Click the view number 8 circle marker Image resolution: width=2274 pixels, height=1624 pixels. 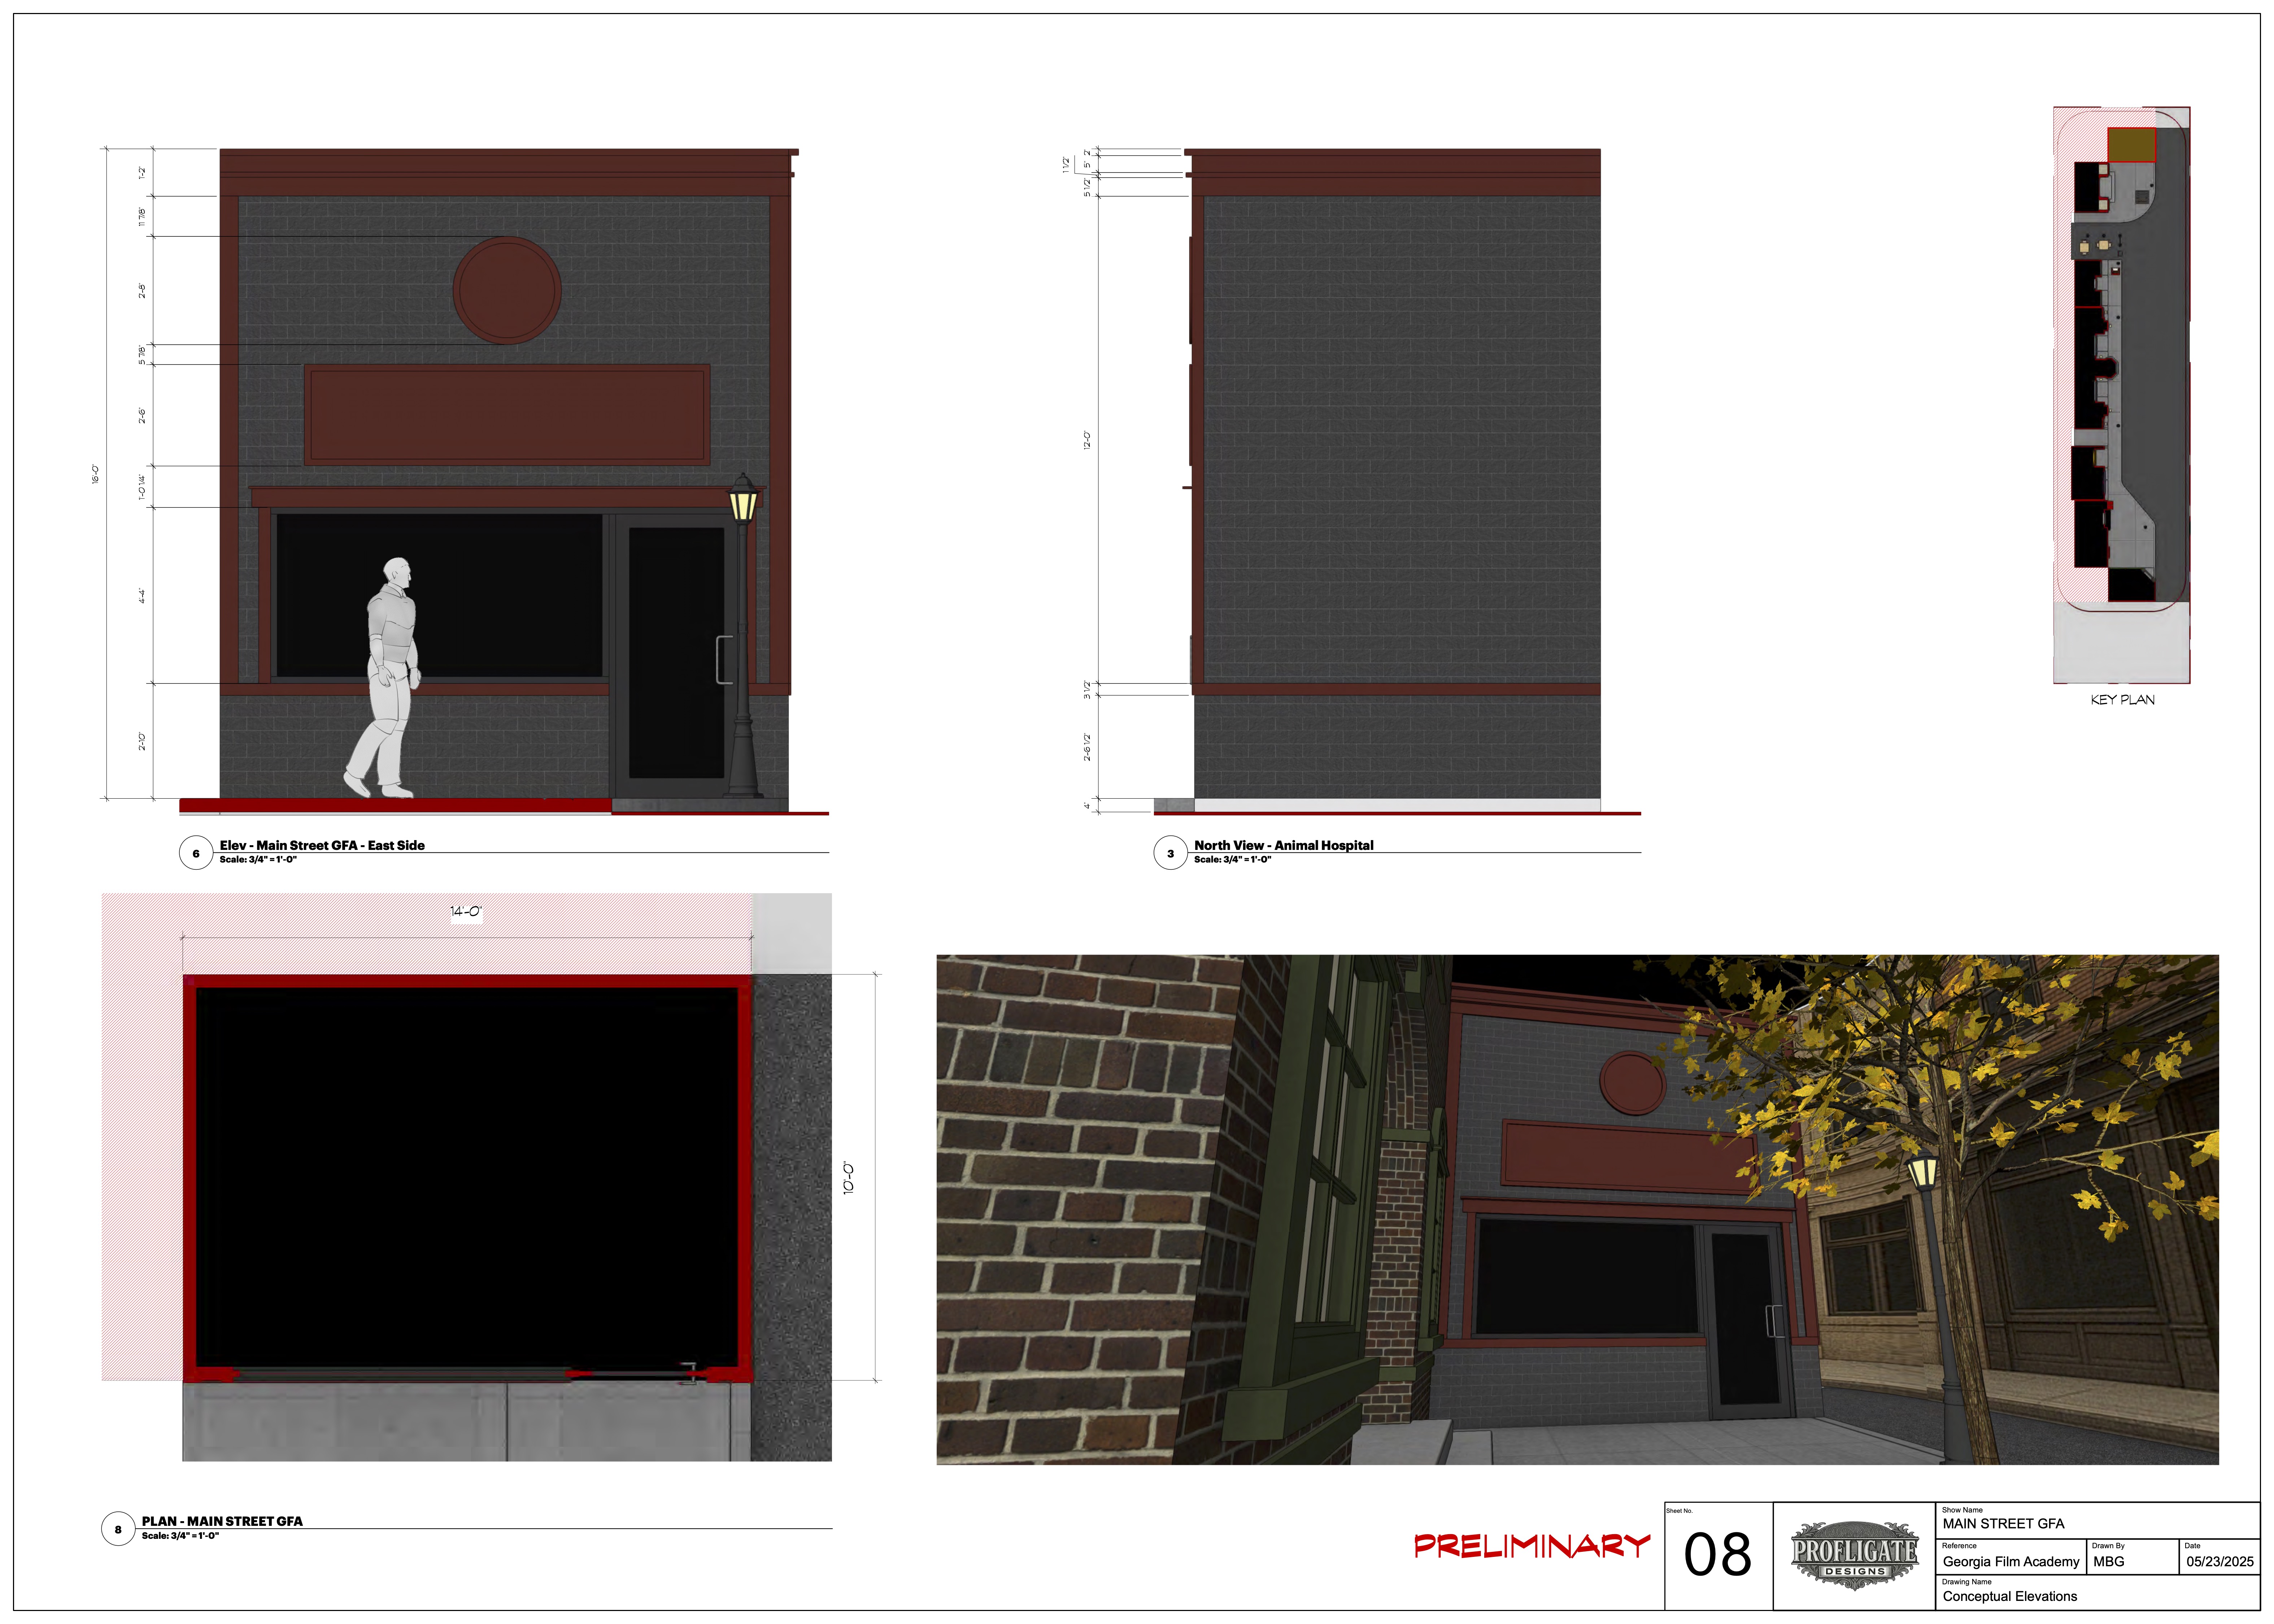click(x=118, y=1529)
